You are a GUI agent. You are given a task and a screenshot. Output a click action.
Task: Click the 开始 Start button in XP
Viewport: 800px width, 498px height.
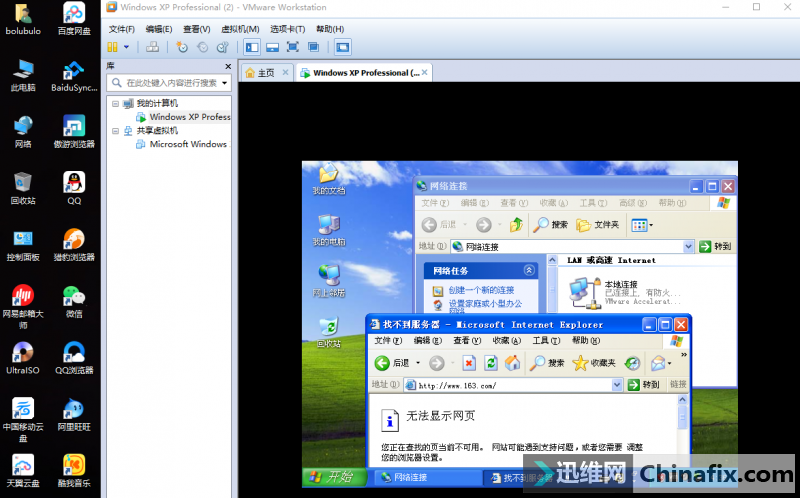click(334, 477)
